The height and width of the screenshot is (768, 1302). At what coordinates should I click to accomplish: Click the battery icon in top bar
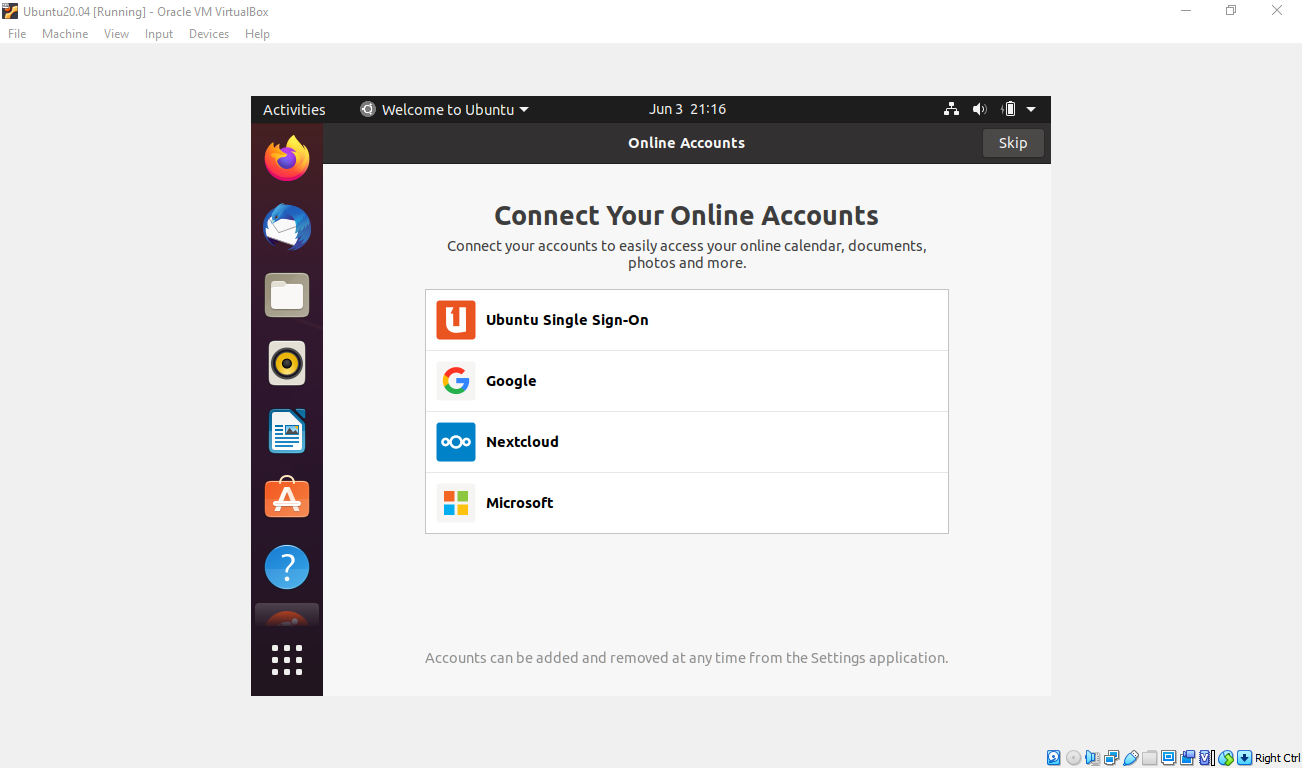(x=1009, y=109)
